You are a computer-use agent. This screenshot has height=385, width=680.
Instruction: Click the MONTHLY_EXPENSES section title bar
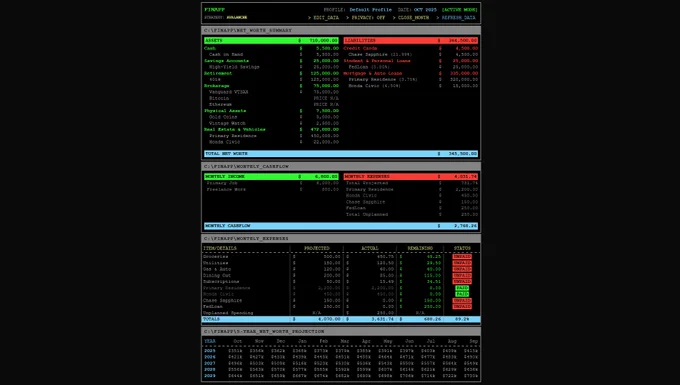click(x=341, y=238)
